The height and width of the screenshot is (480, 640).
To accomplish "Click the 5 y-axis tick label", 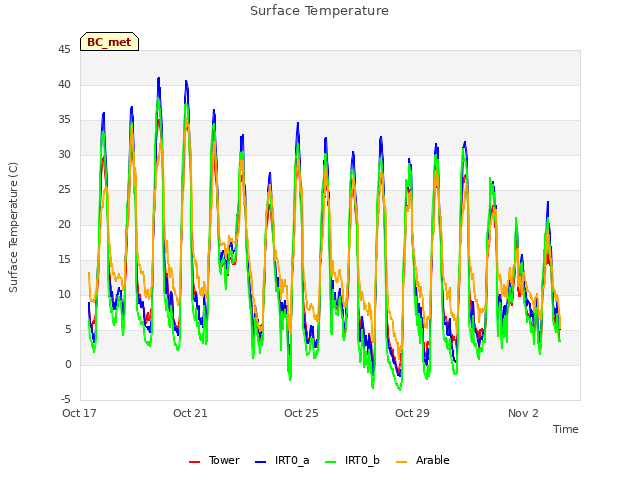I will click(x=68, y=329).
